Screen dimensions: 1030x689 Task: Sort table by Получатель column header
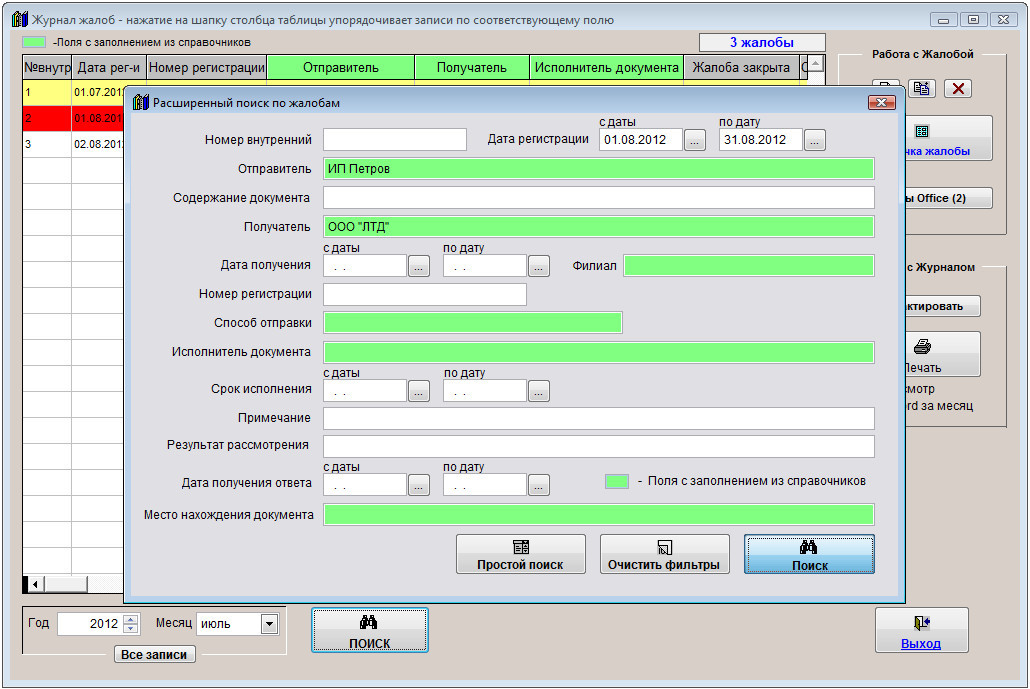point(471,68)
